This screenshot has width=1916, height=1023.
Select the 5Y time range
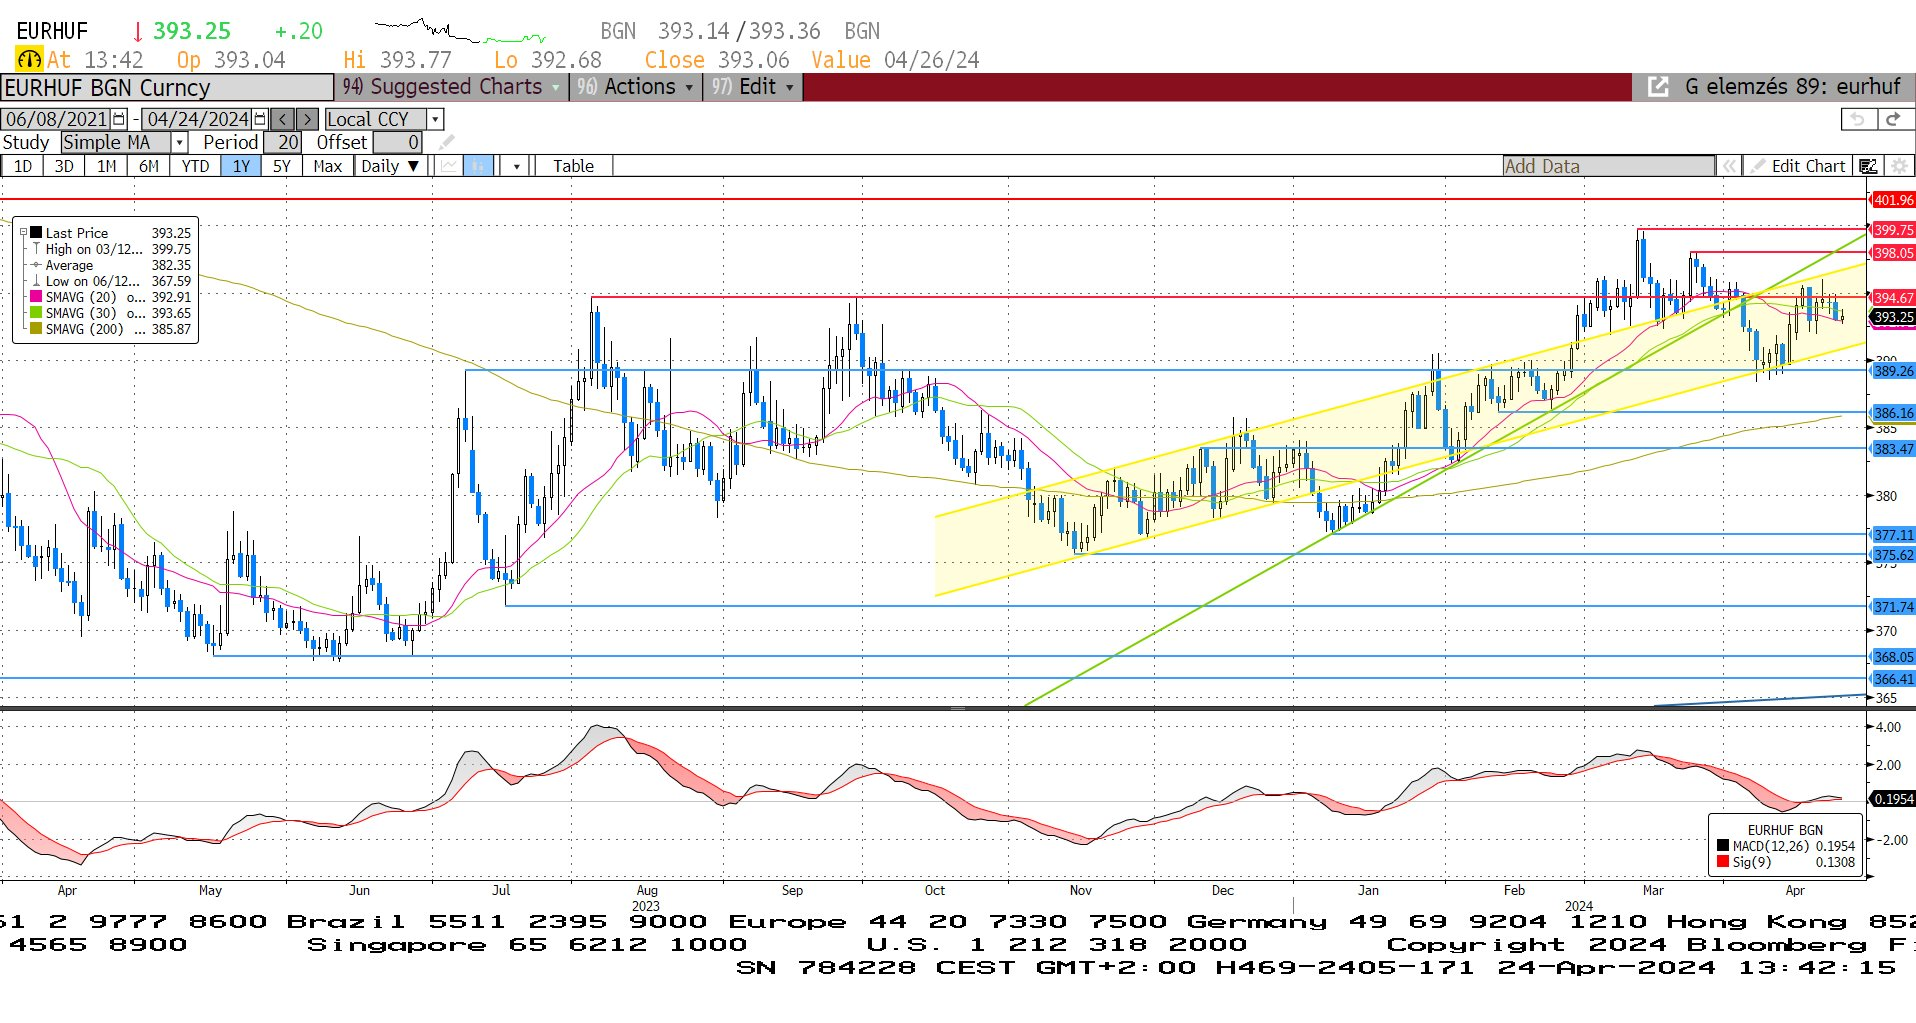pos(282,166)
